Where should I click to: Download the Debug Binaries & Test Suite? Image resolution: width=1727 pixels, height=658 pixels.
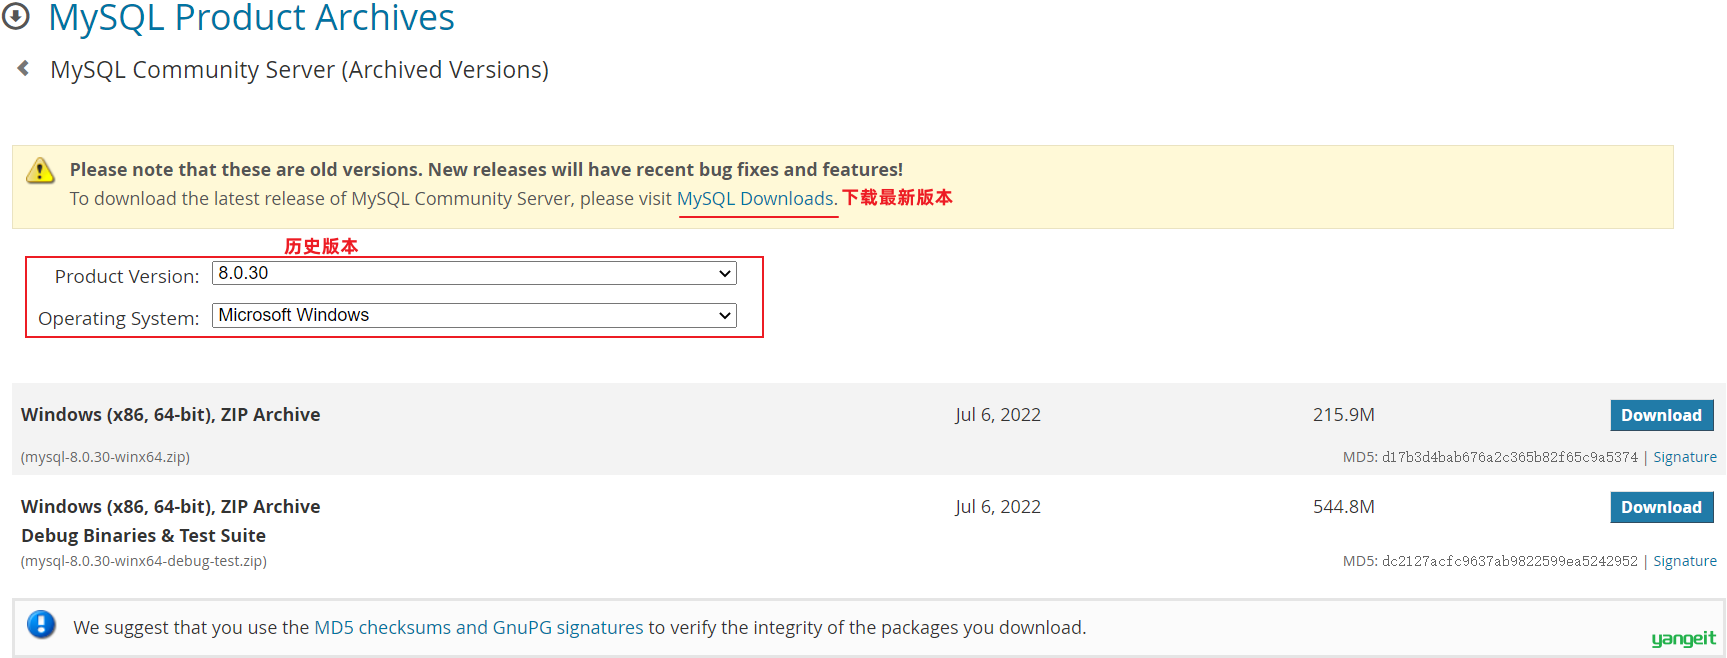pyautogui.click(x=1661, y=507)
